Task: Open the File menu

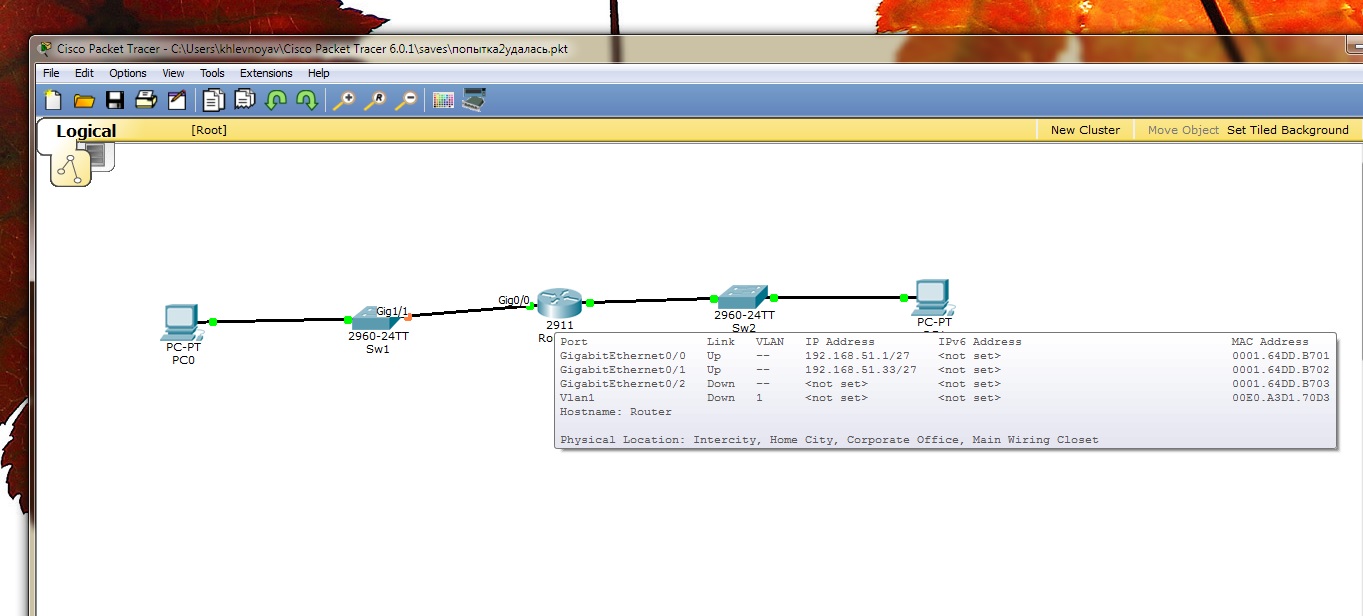Action: click(x=51, y=73)
